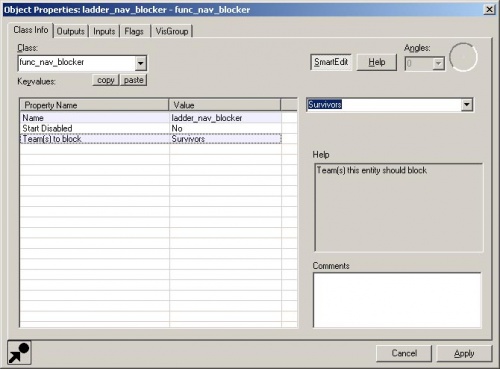Click the Help button
This screenshot has height=369, width=500.
coord(377,62)
